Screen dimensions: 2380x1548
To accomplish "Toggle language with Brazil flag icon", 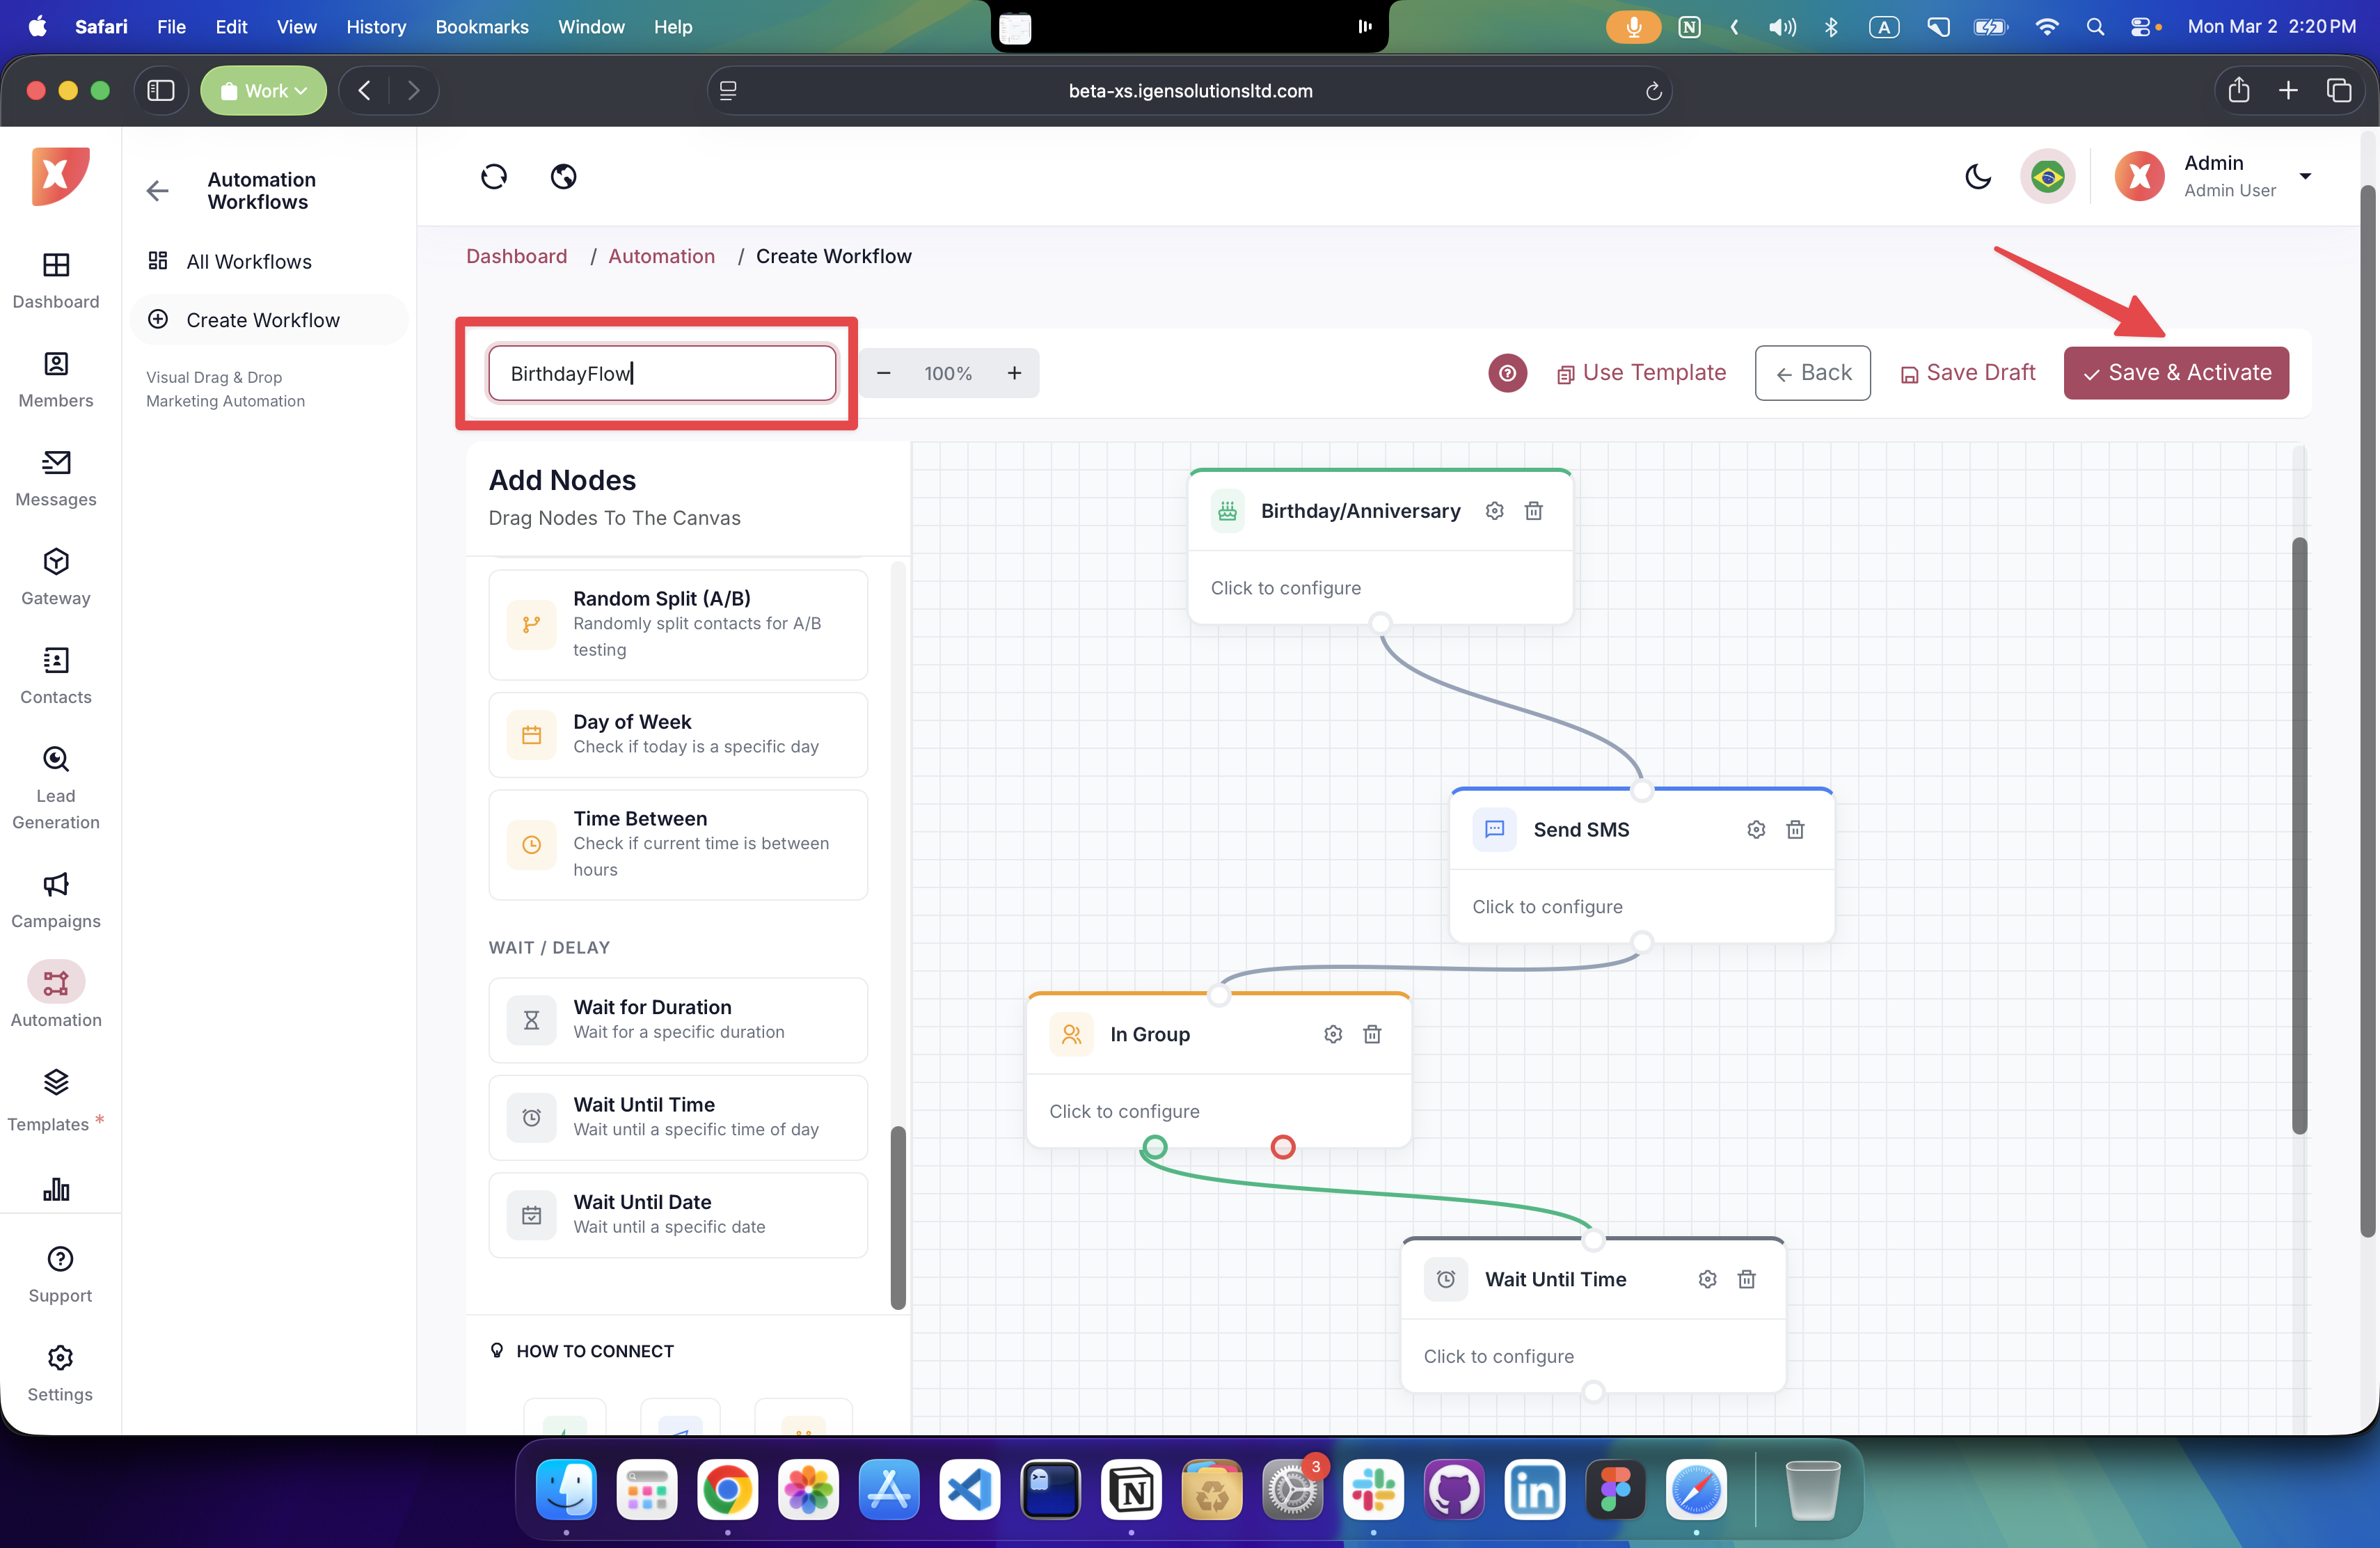I will pos(2047,177).
